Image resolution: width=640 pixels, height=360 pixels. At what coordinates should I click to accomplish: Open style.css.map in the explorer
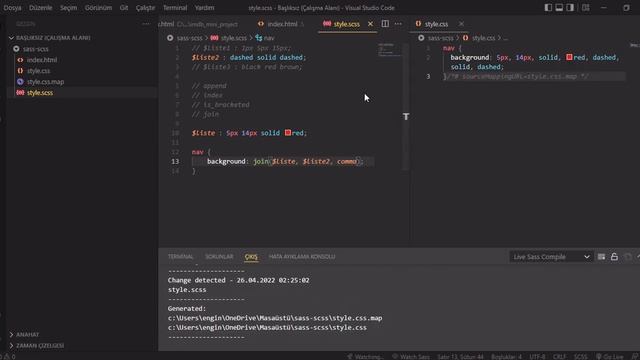(45, 82)
